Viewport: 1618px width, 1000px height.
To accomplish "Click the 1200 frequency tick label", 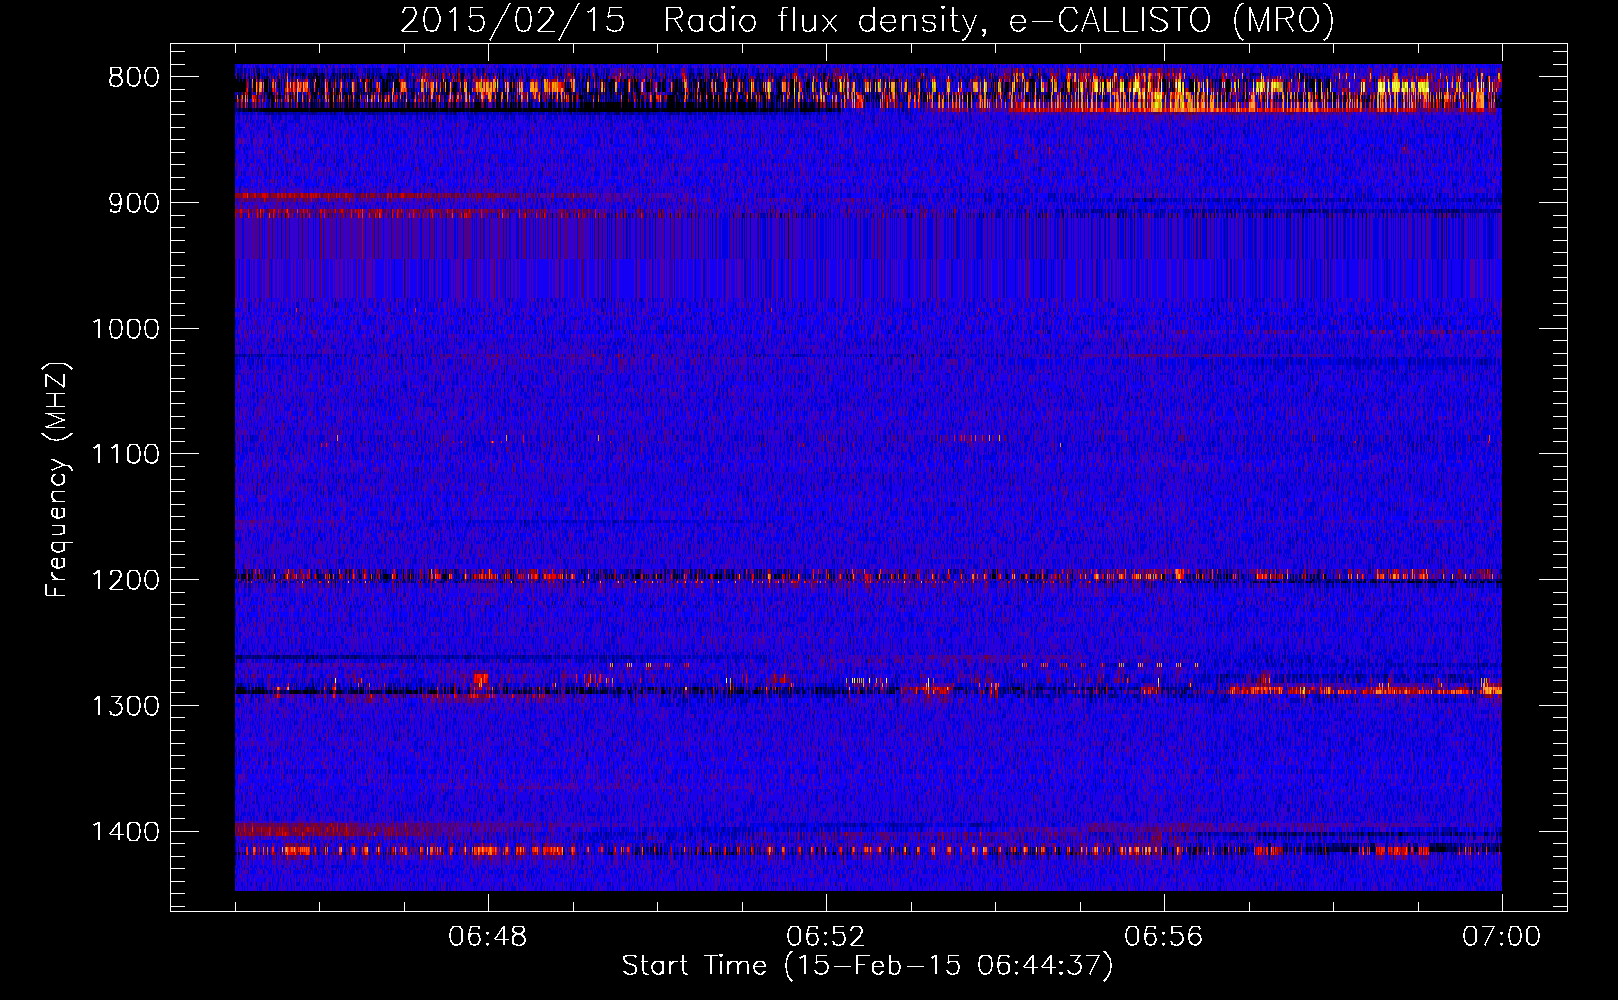I will [126, 581].
